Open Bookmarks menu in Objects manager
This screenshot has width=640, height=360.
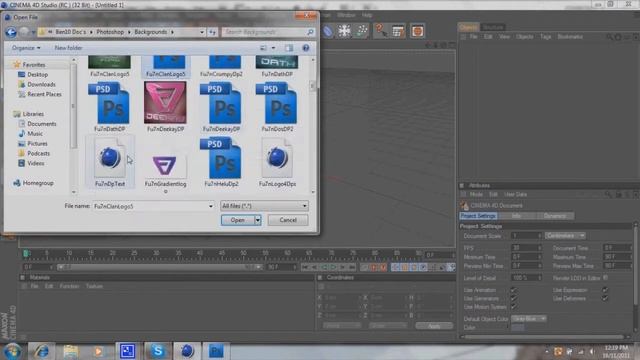click(570, 37)
